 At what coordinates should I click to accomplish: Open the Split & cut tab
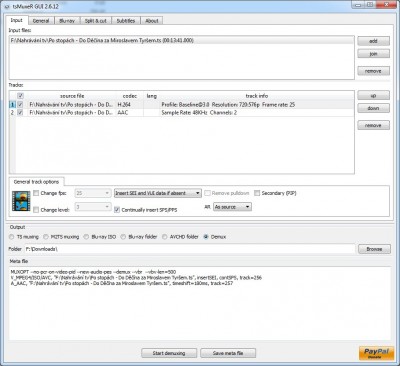(95, 21)
